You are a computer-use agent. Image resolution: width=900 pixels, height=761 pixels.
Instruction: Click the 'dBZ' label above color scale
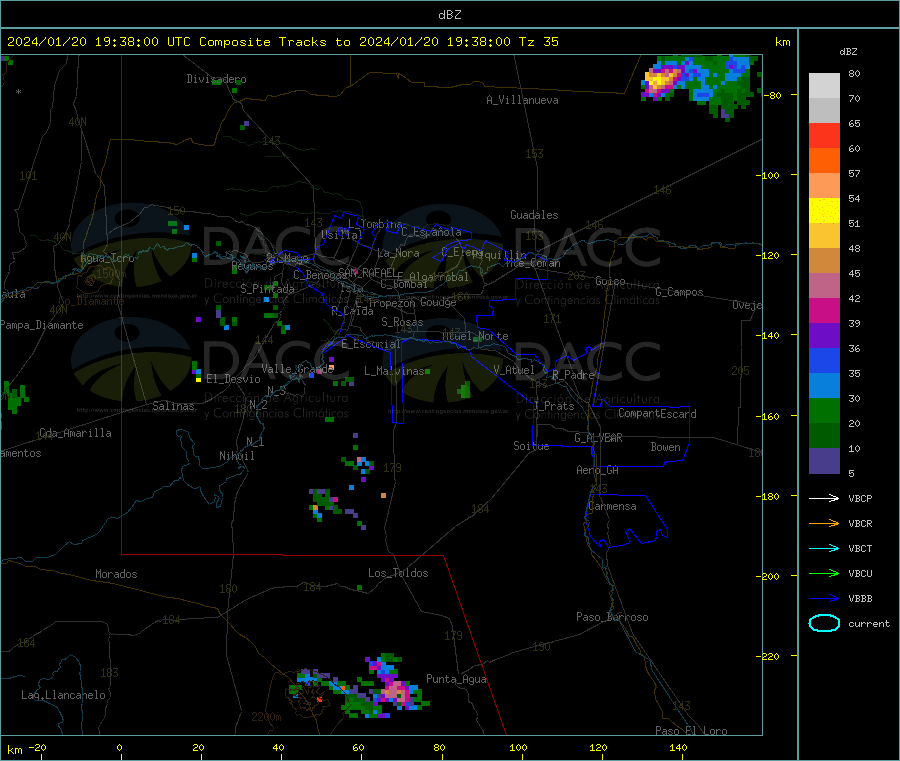coord(848,52)
